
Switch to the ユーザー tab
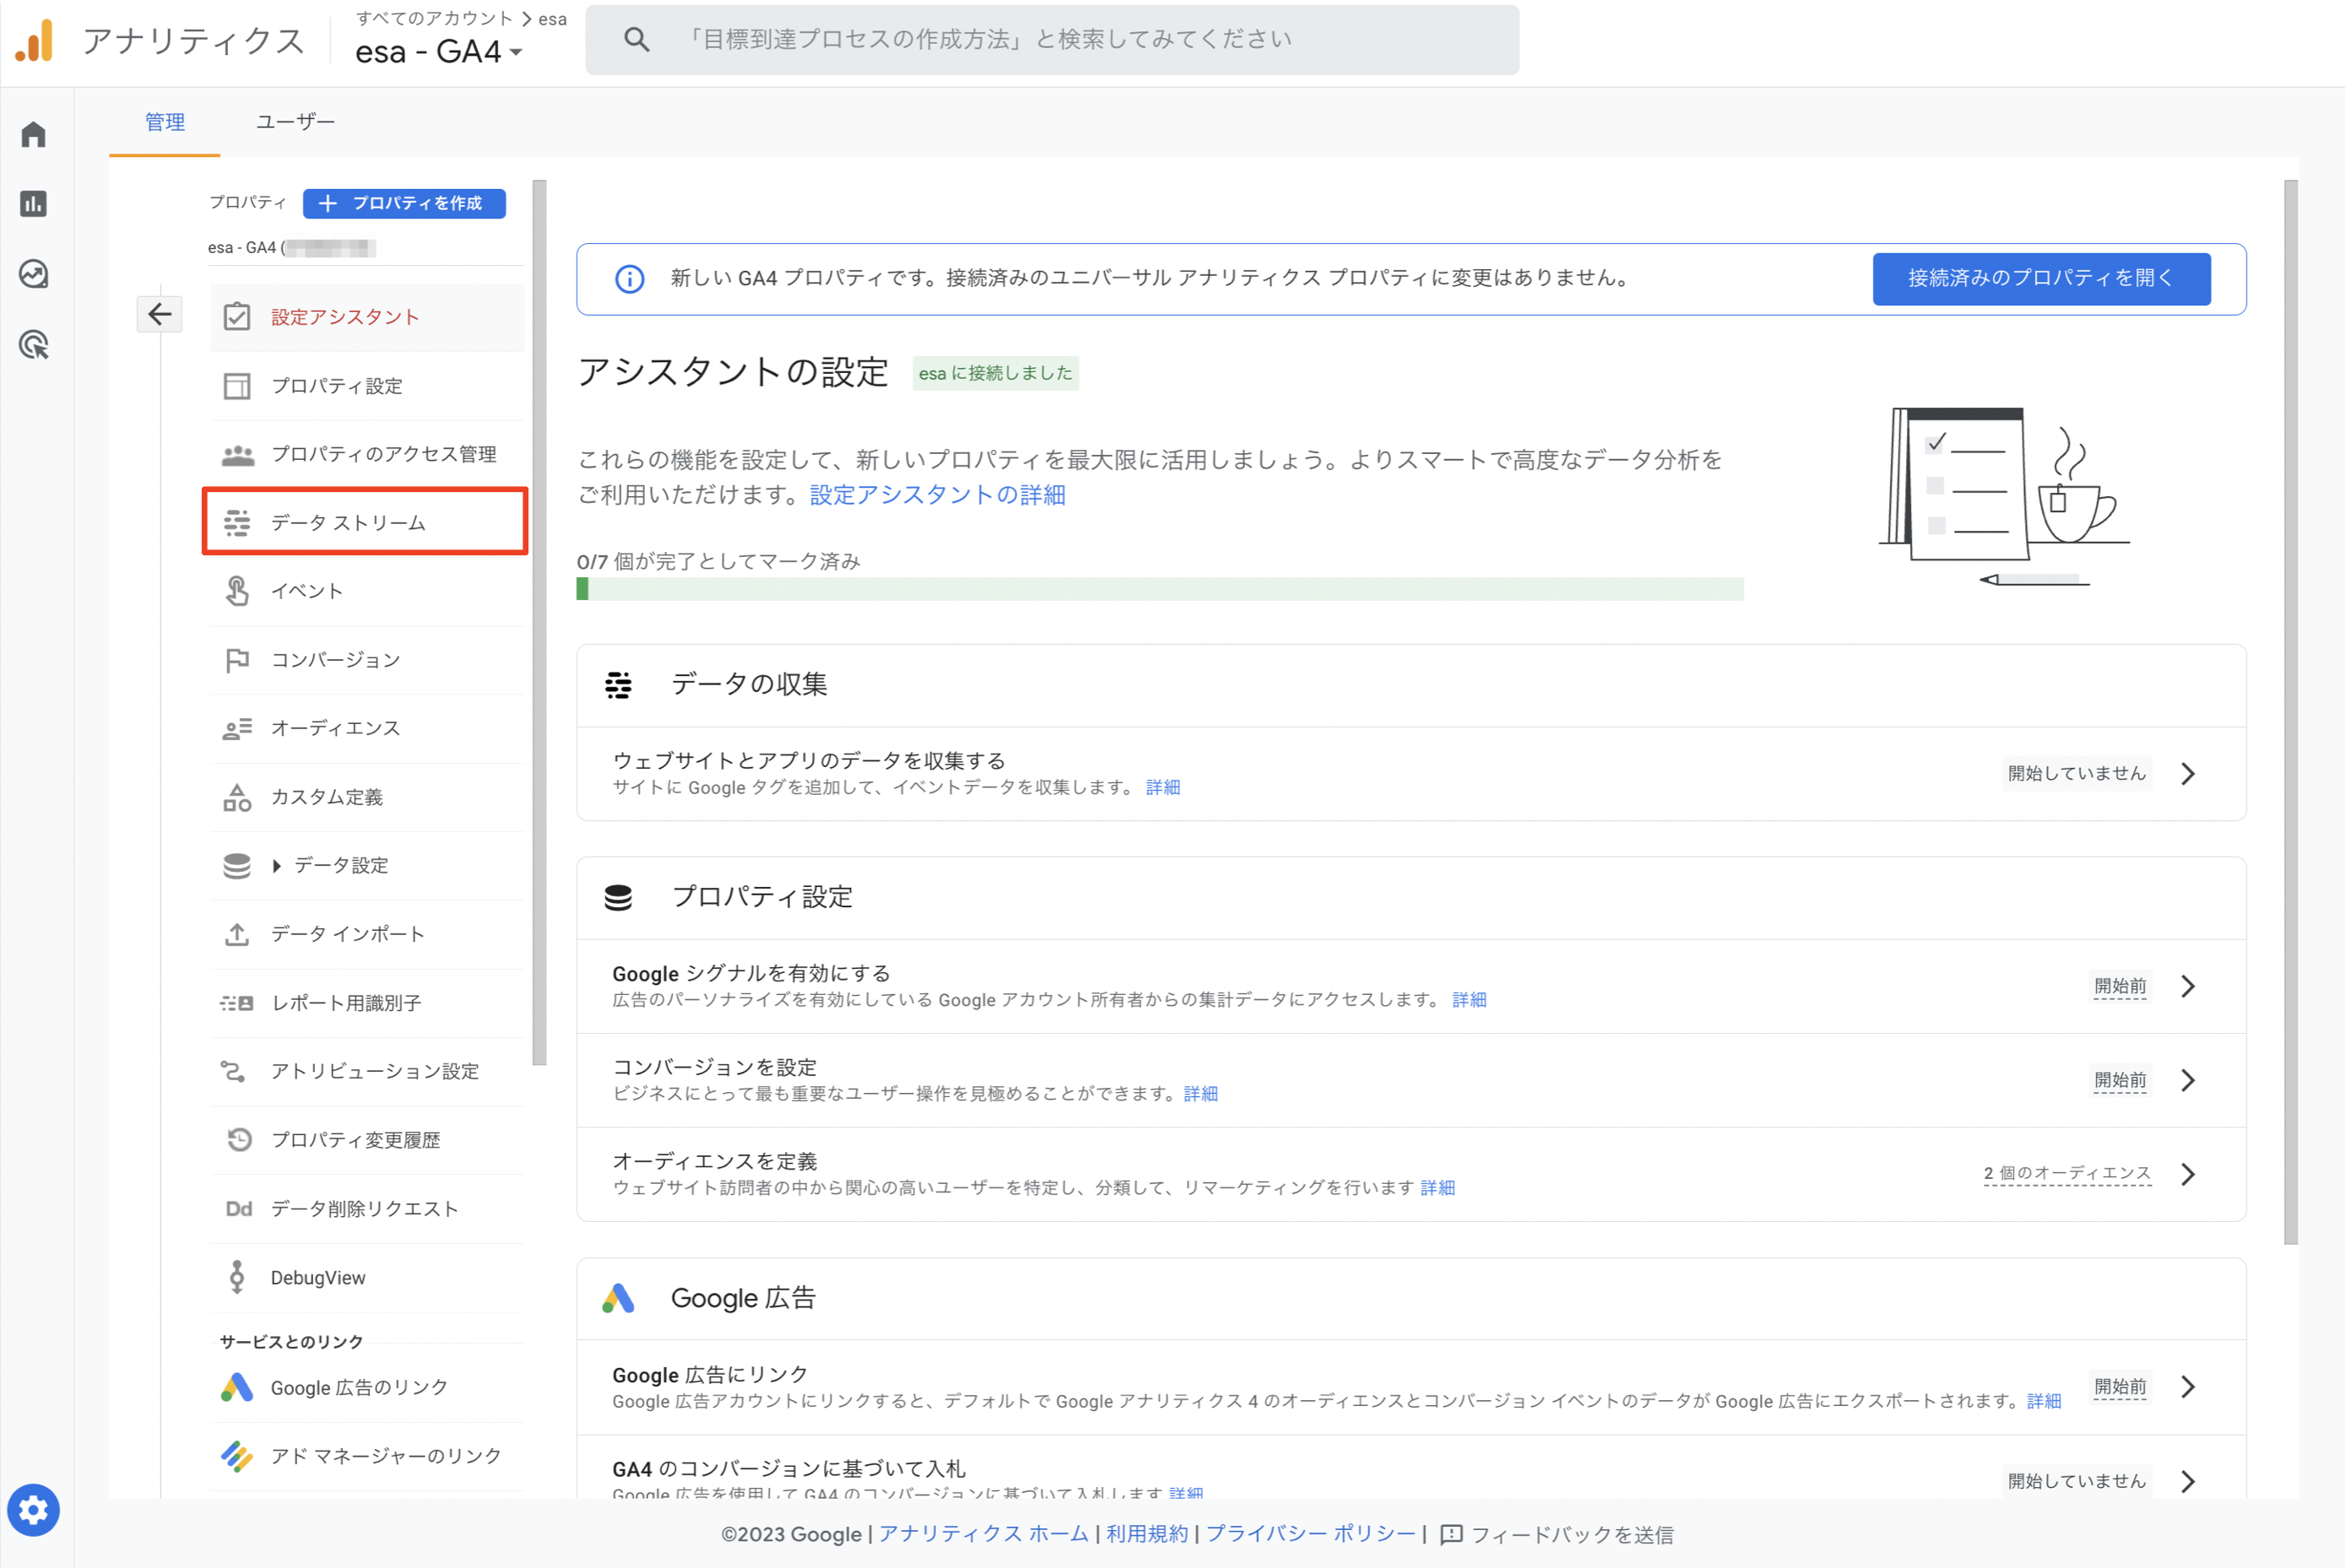pyautogui.click(x=296, y=122)
